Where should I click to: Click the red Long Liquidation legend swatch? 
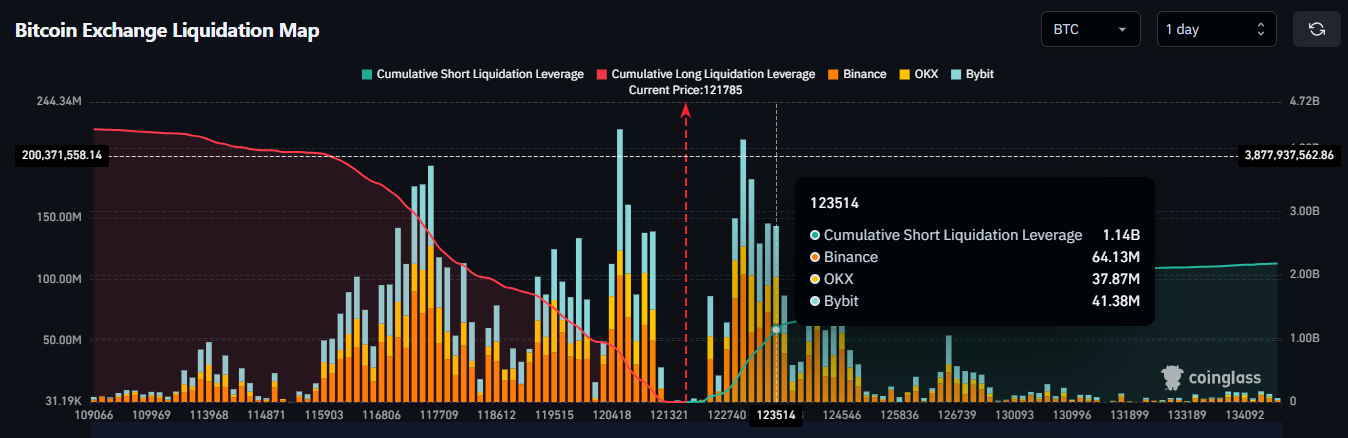tap(602, 74)
